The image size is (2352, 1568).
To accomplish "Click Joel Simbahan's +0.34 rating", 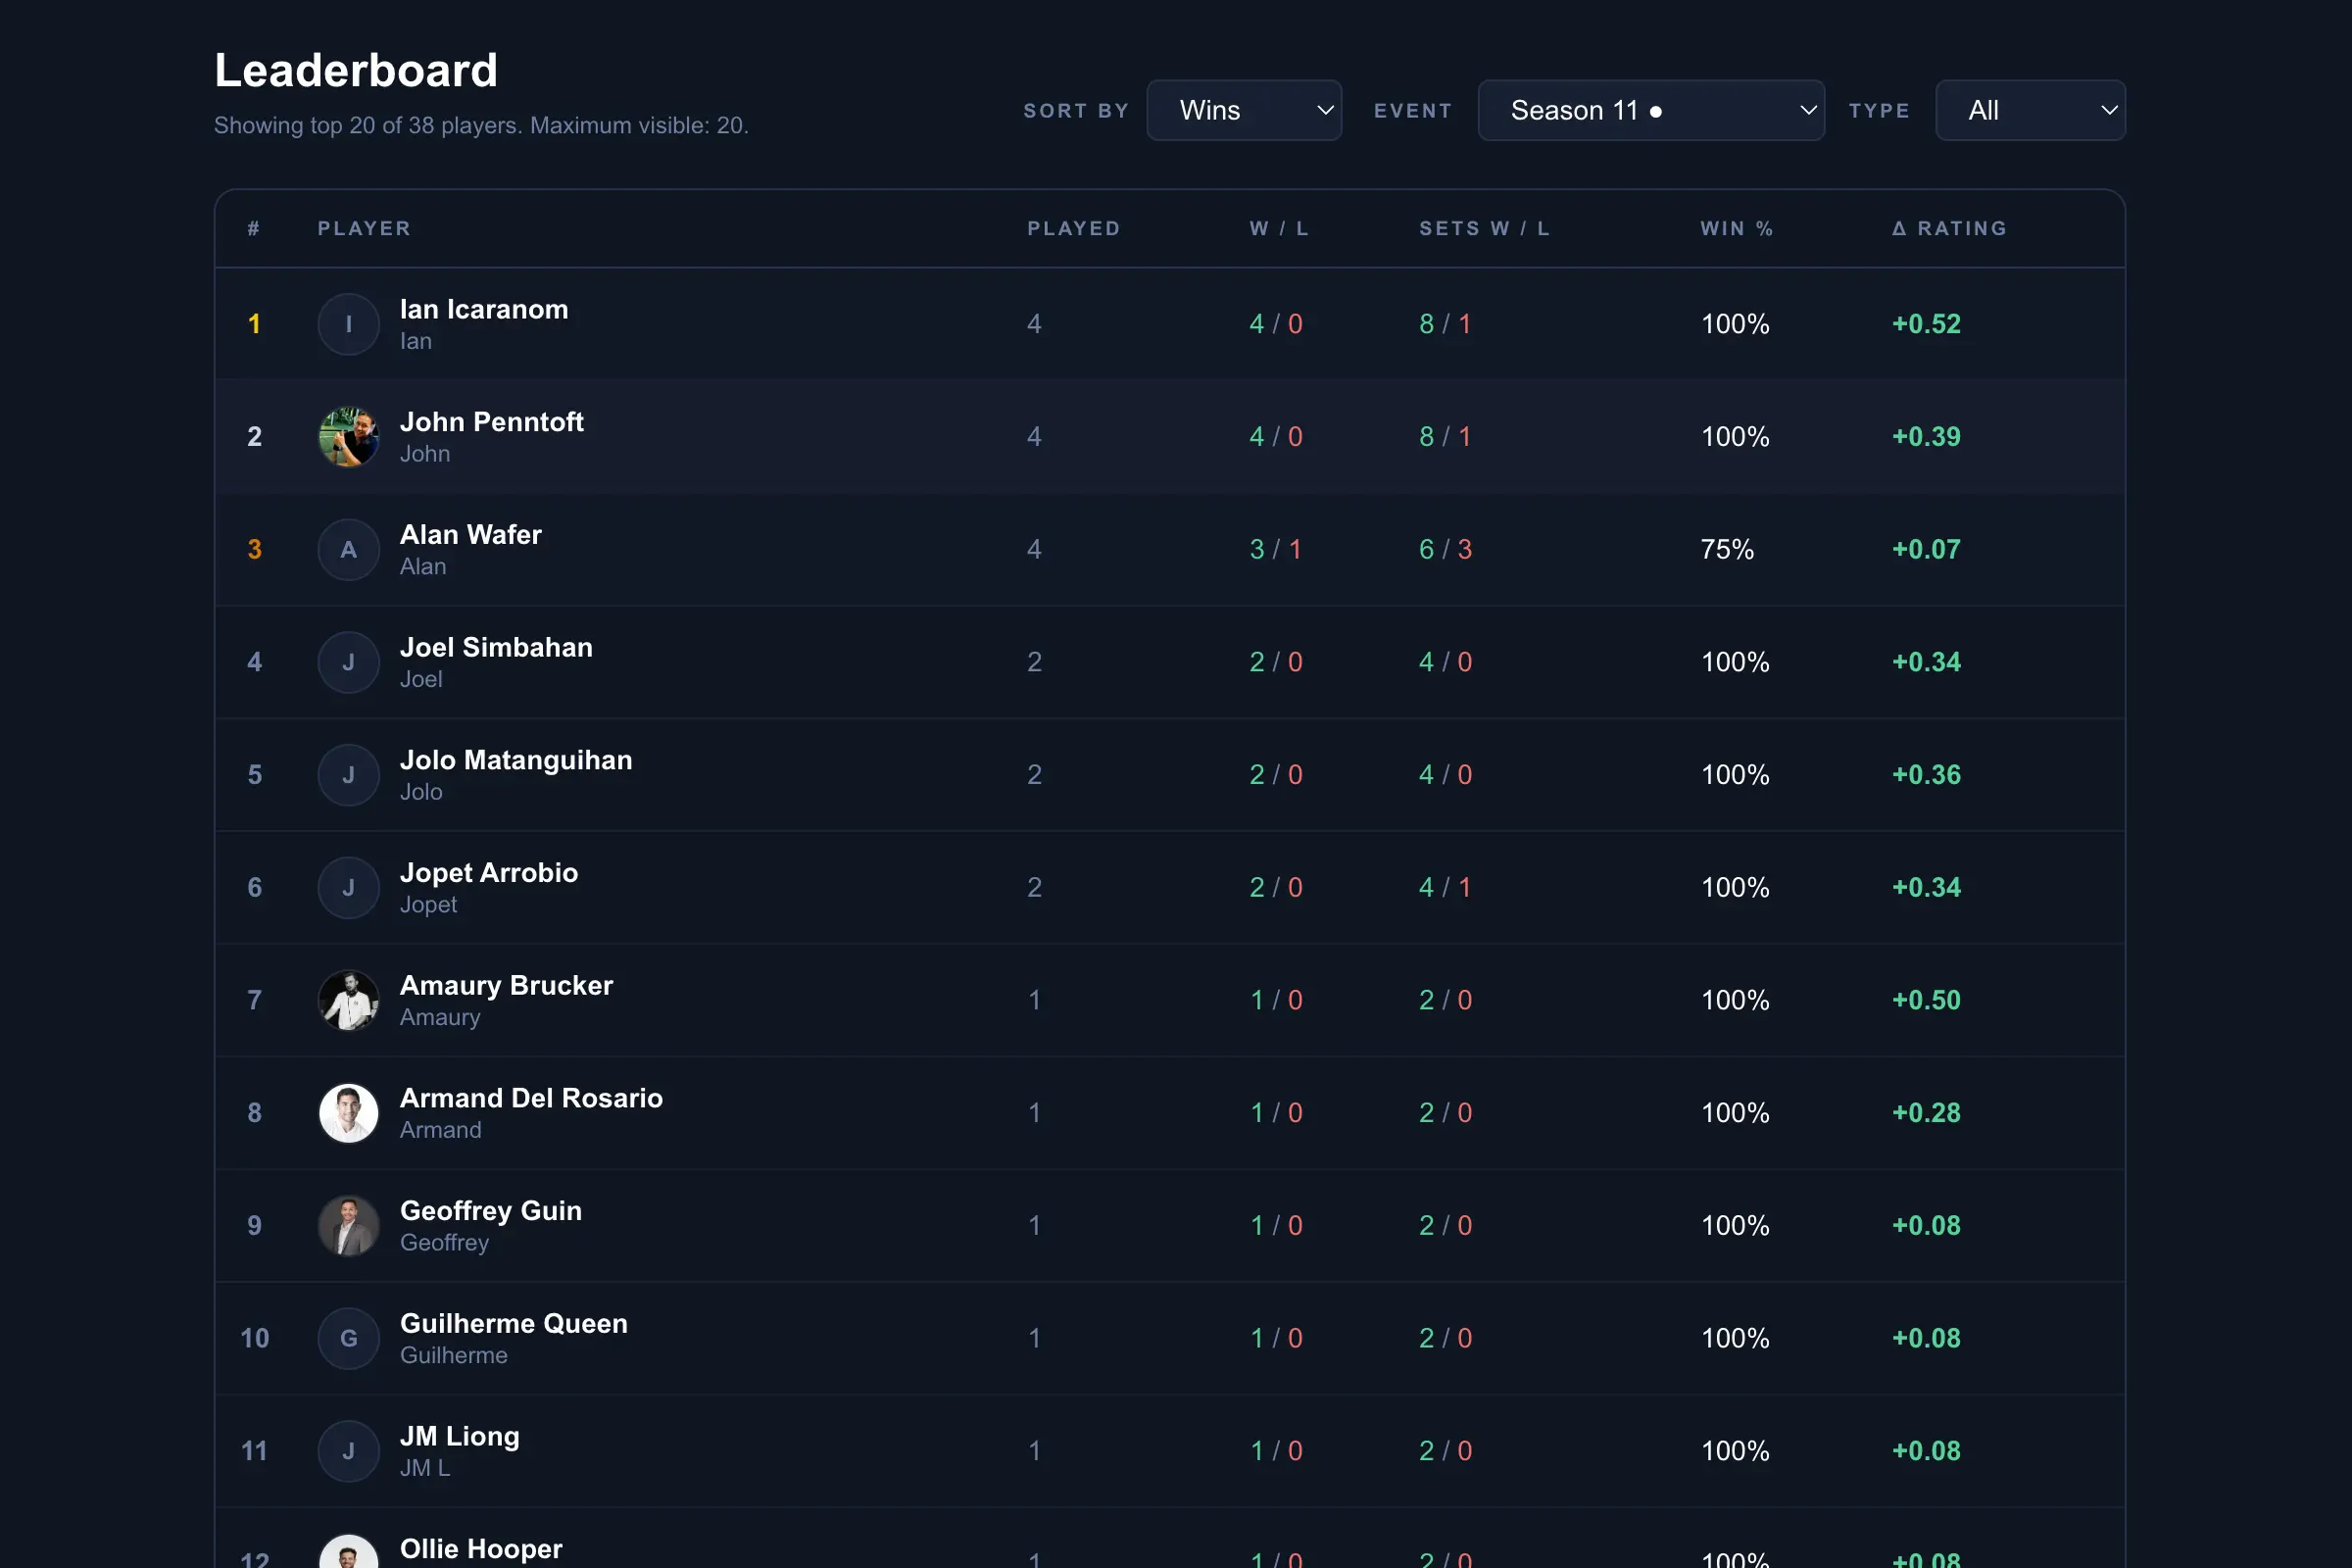I will pos(1926,662).
